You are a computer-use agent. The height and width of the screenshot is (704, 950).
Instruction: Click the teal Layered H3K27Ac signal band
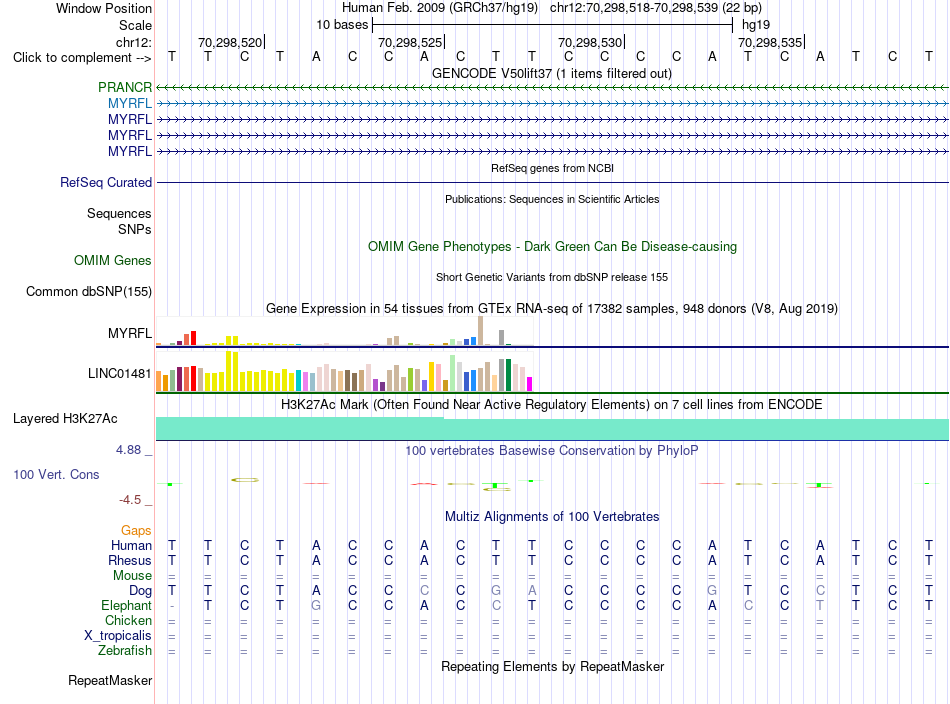pyautogui.click(x=552, y=428)
